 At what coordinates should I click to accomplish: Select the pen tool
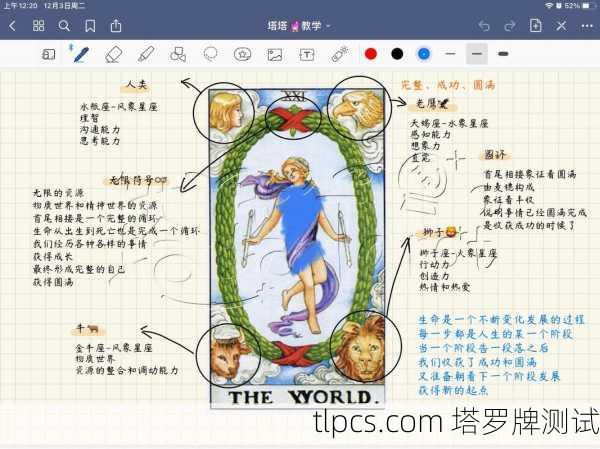[x=80, y=54]
